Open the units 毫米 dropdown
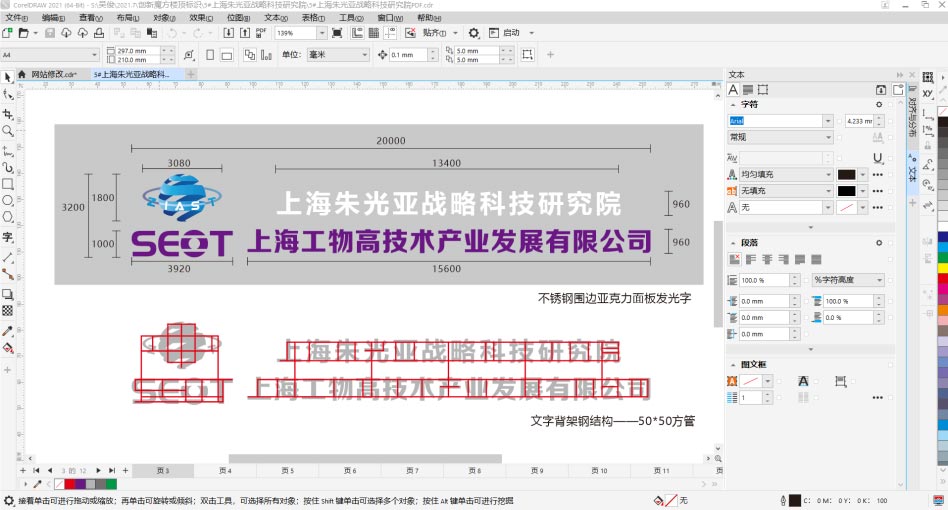 365,54
